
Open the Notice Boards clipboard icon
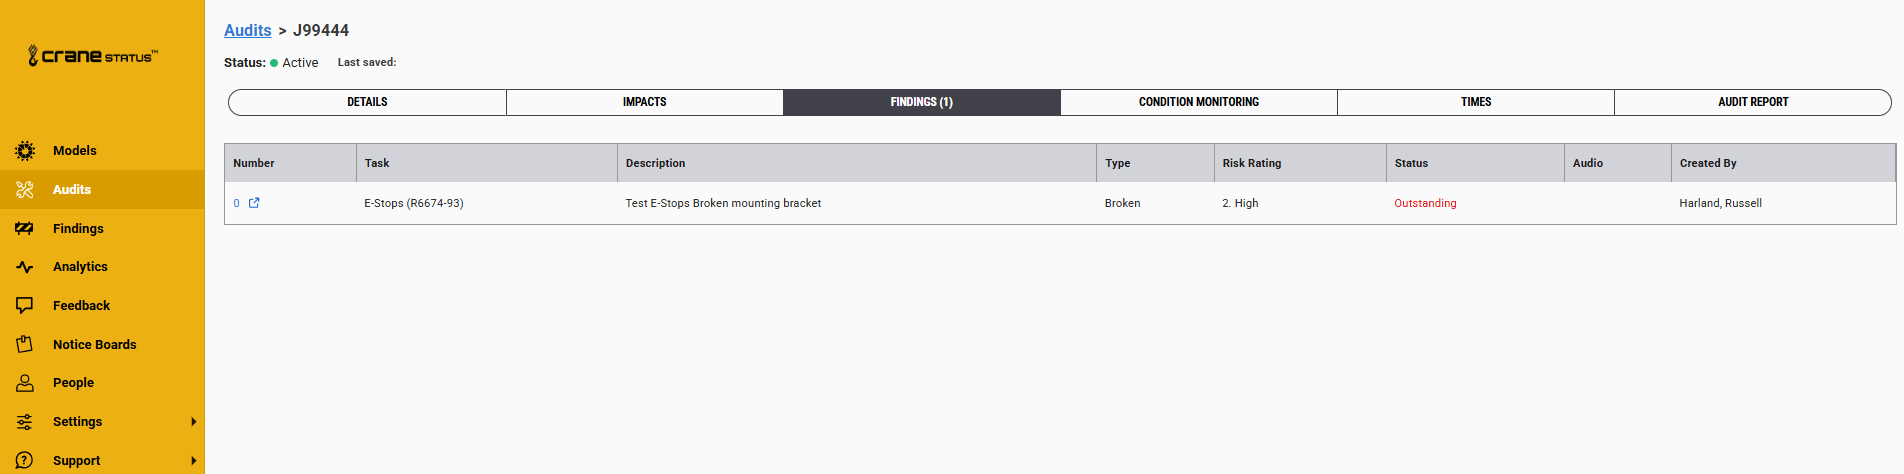coord(25,344)
